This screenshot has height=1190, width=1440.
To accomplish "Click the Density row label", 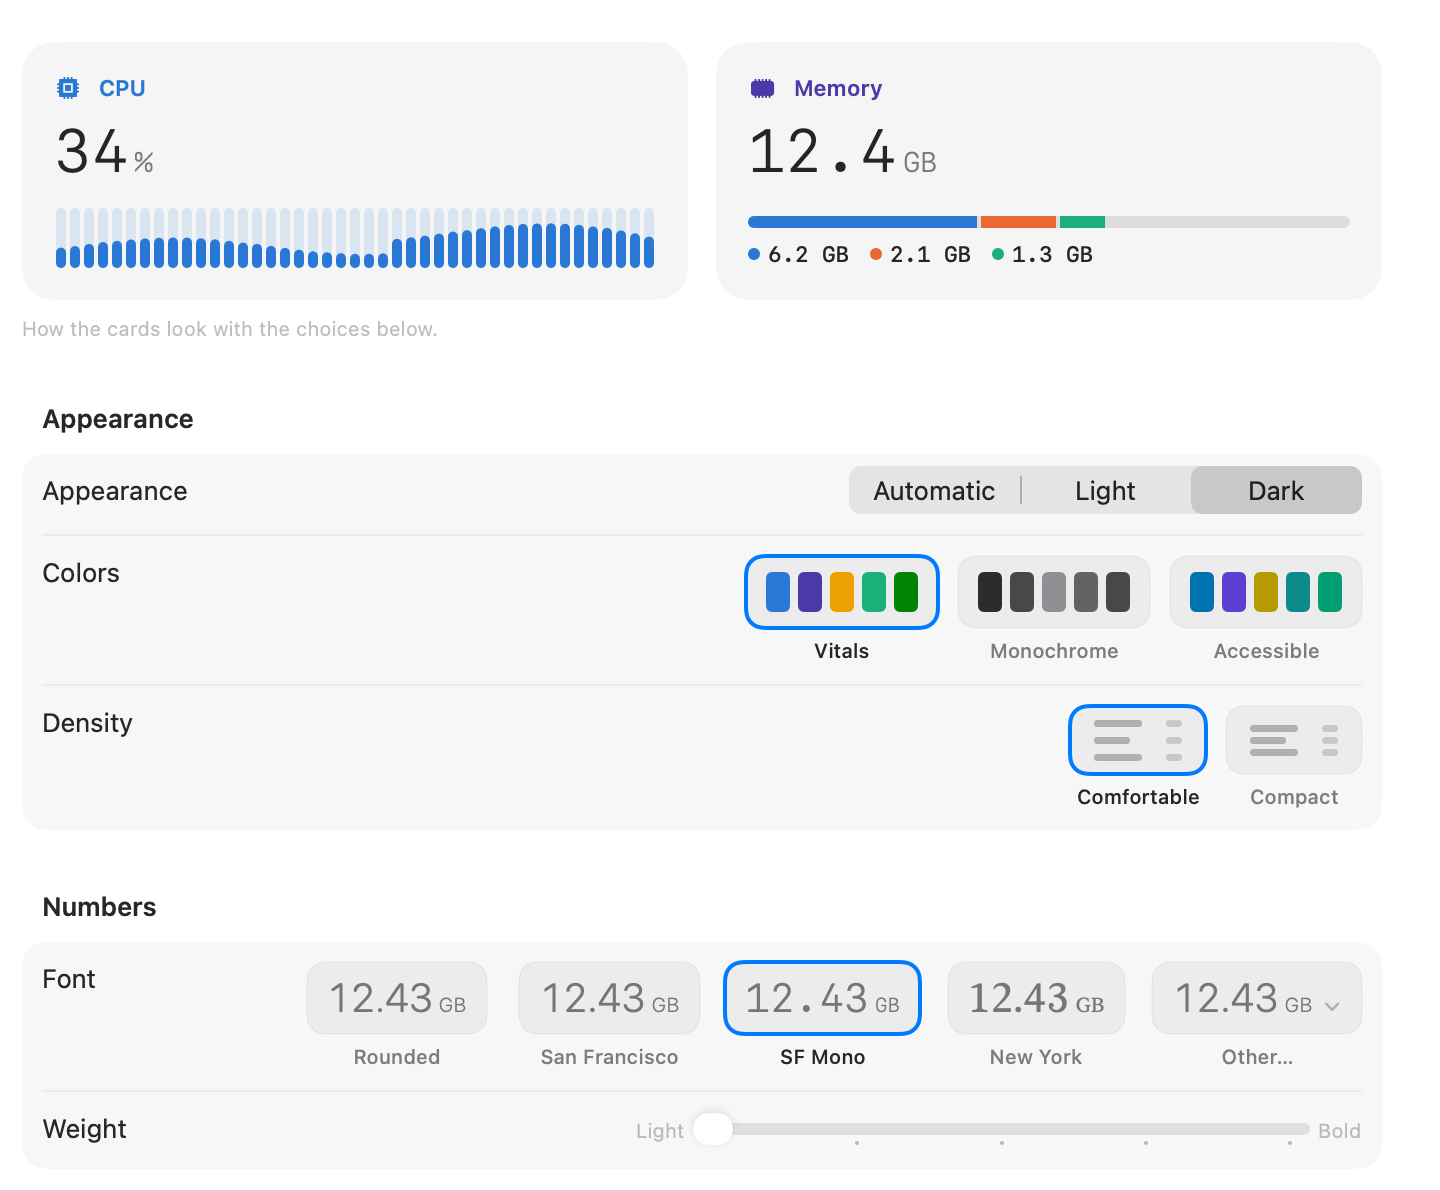I will pos(87,723).
